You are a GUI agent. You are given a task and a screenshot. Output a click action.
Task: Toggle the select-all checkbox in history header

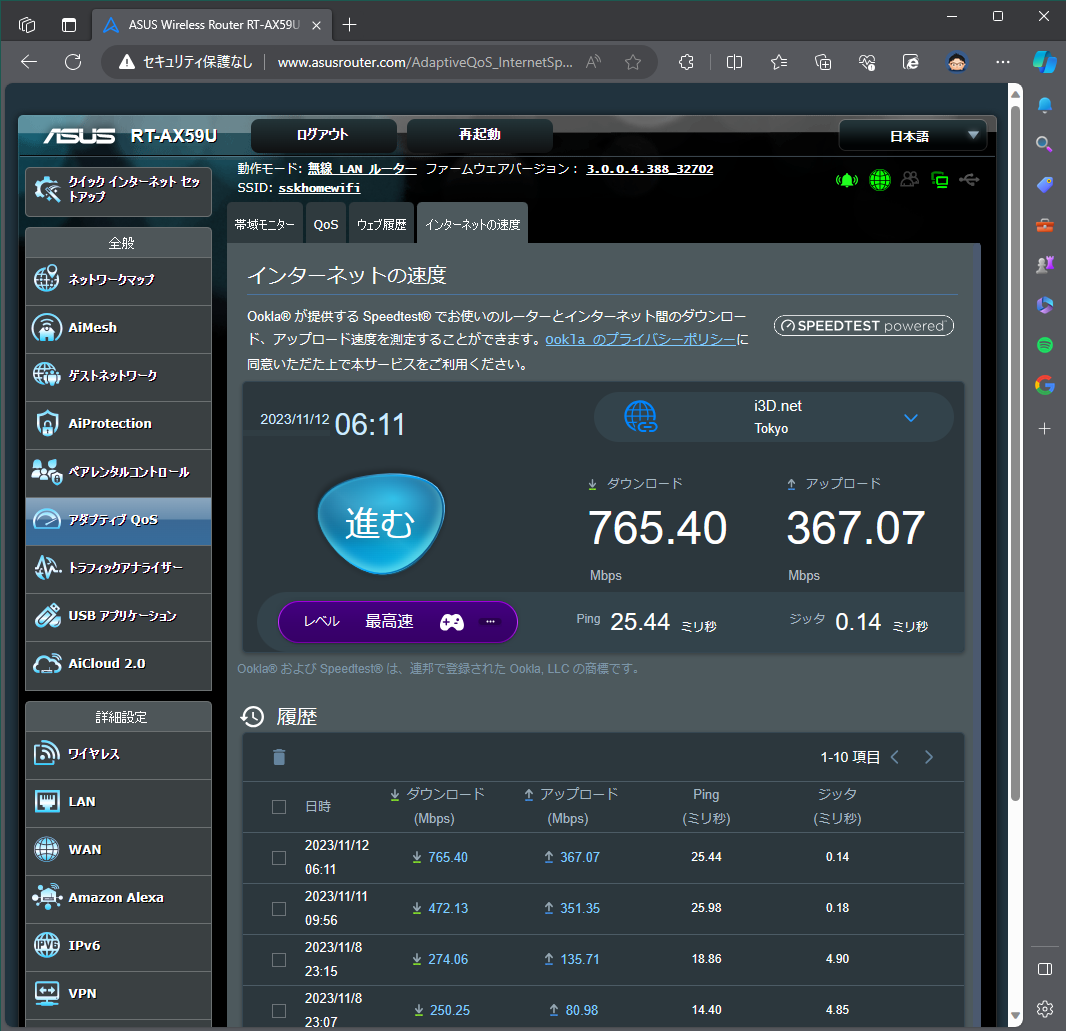(x=279, y=807)
